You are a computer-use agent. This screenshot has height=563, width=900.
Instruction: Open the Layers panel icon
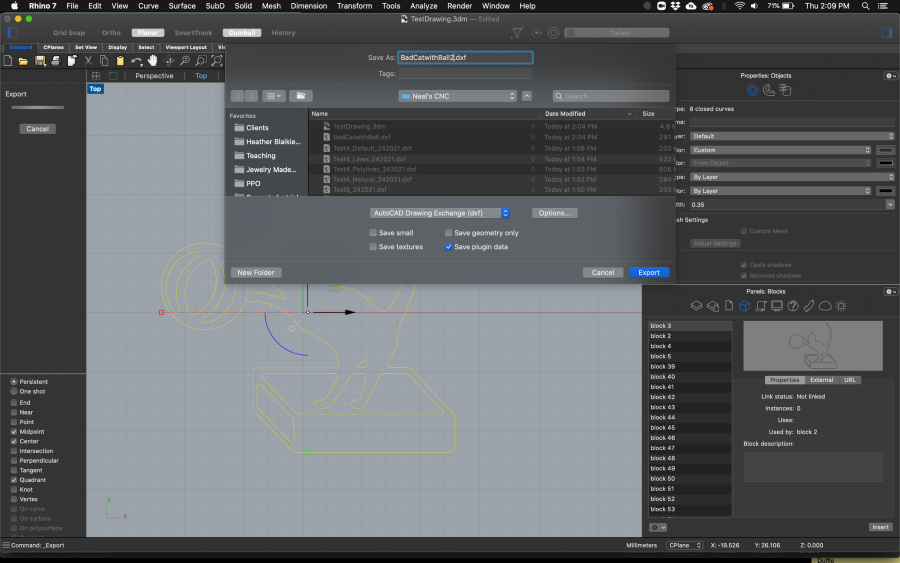coord(696,306)
